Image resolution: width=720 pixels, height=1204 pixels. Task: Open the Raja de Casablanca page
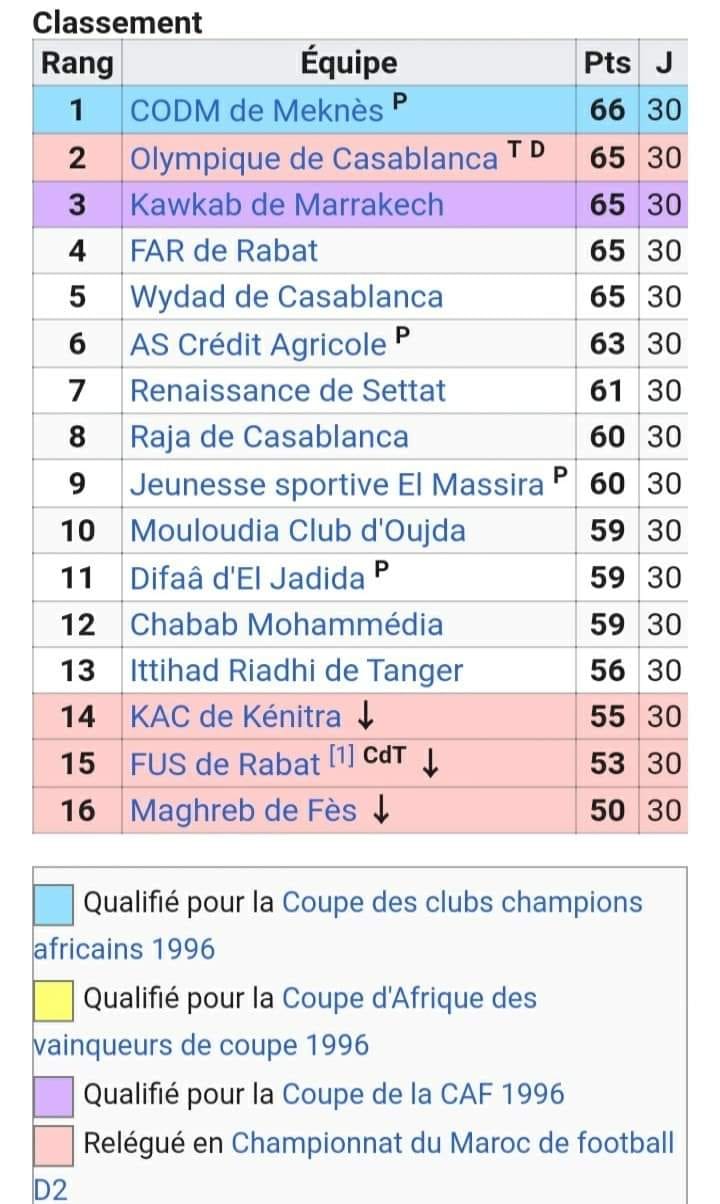(x=269, y=437)
